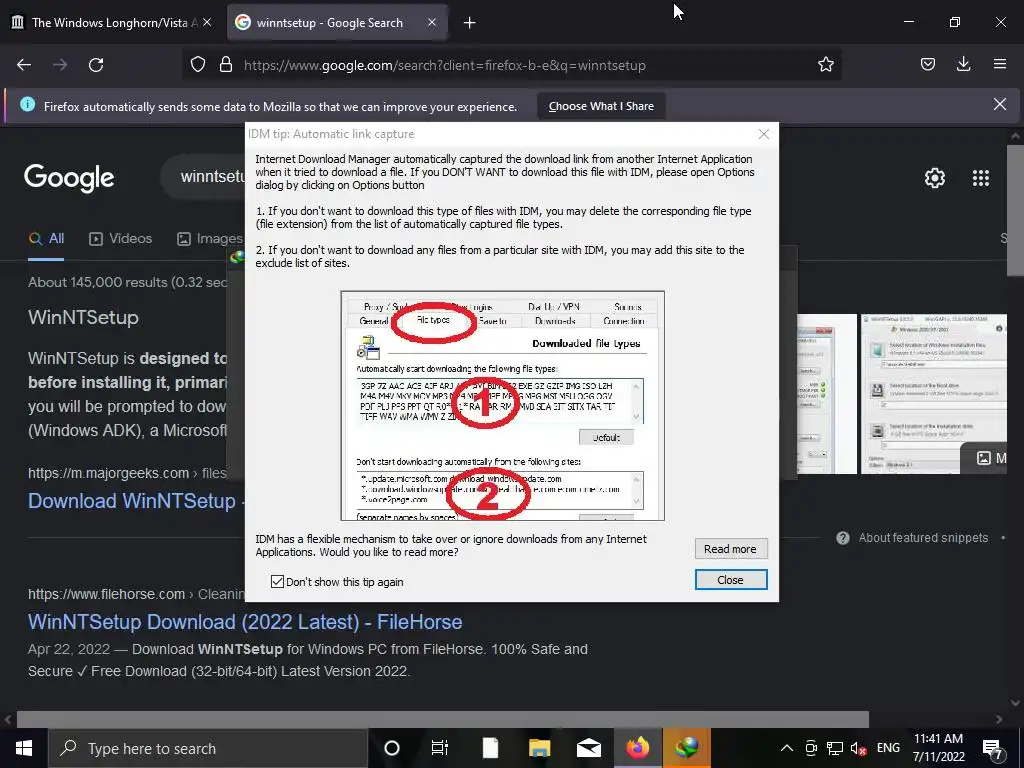Tick off 'Don't show this tip again' checkbox
Screen dimensions: 1024x768
(277, 581)
